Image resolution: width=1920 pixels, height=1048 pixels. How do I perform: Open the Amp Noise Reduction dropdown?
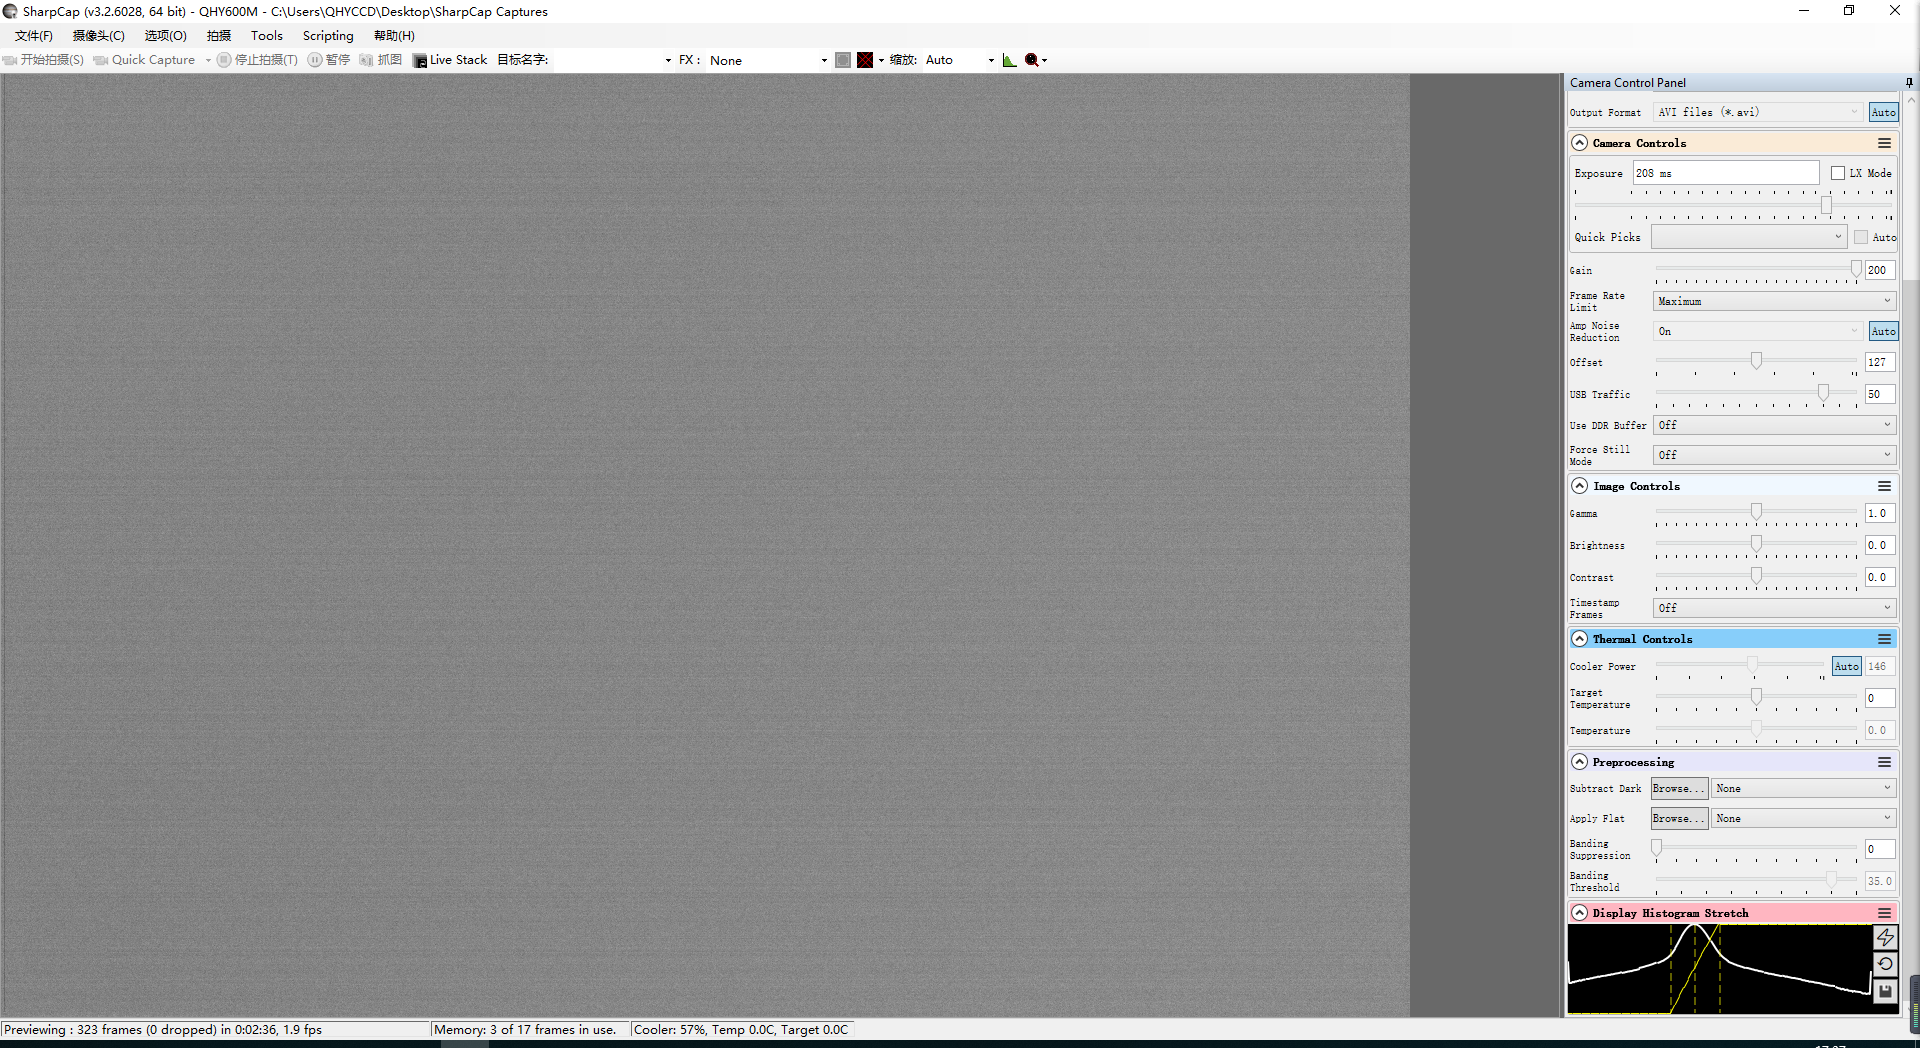(x=1758, y=331)
